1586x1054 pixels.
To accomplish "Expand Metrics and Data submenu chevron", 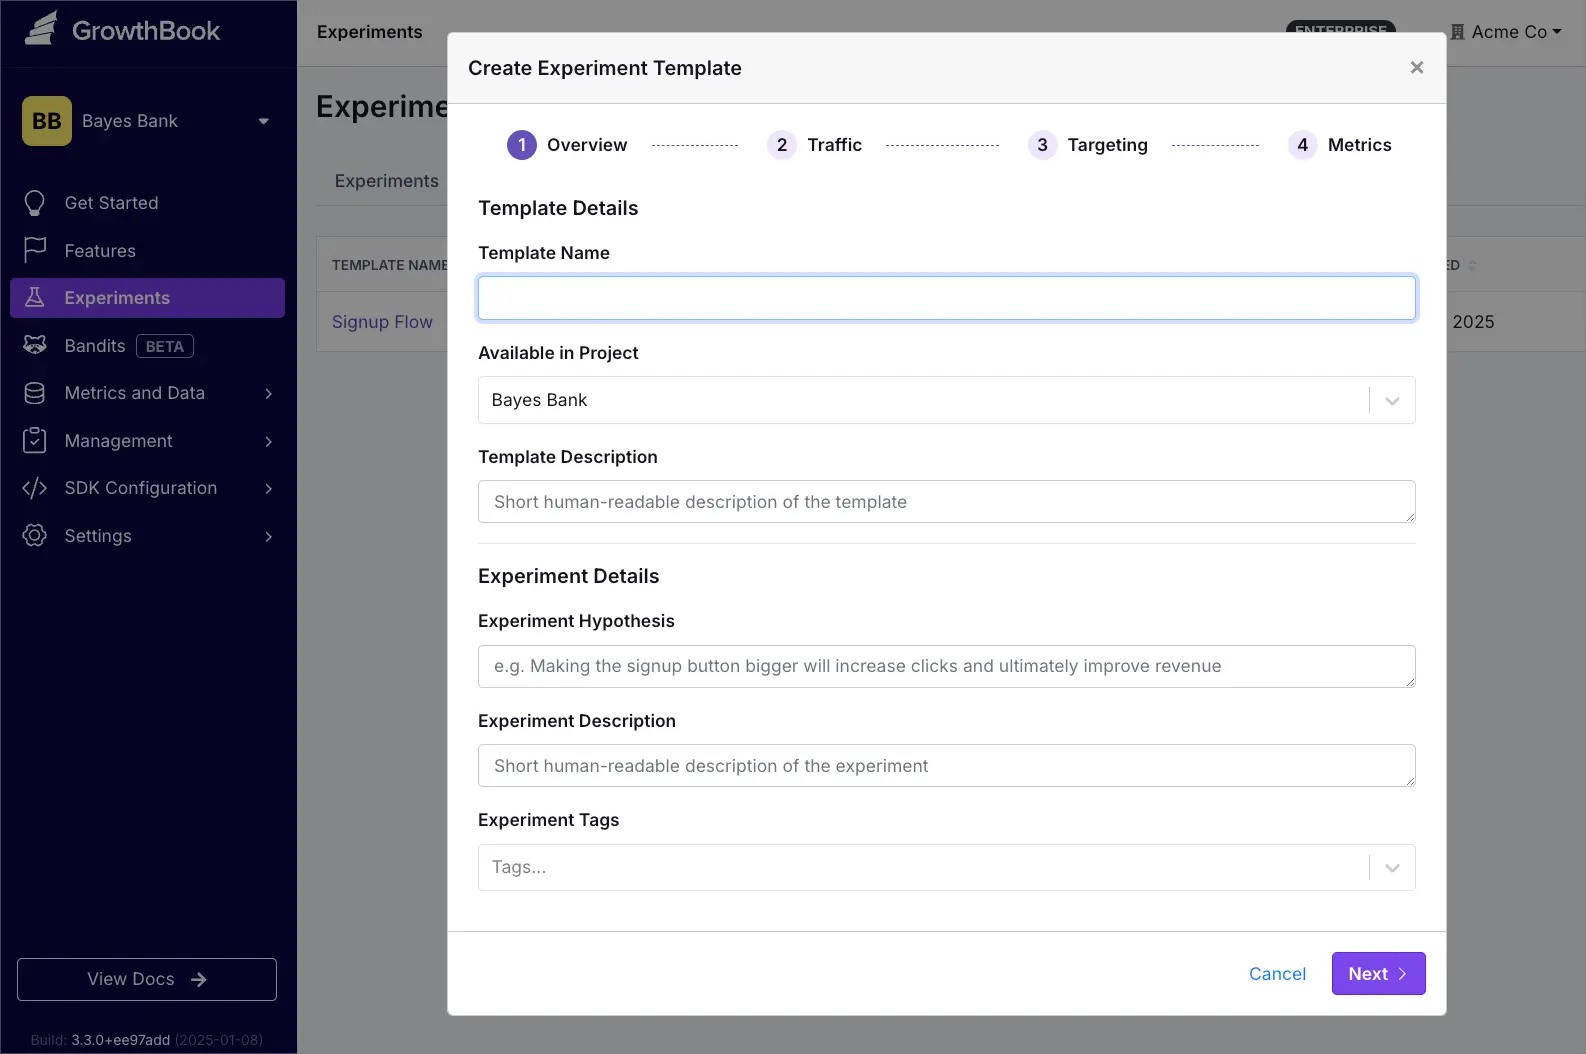I will 268,393.
